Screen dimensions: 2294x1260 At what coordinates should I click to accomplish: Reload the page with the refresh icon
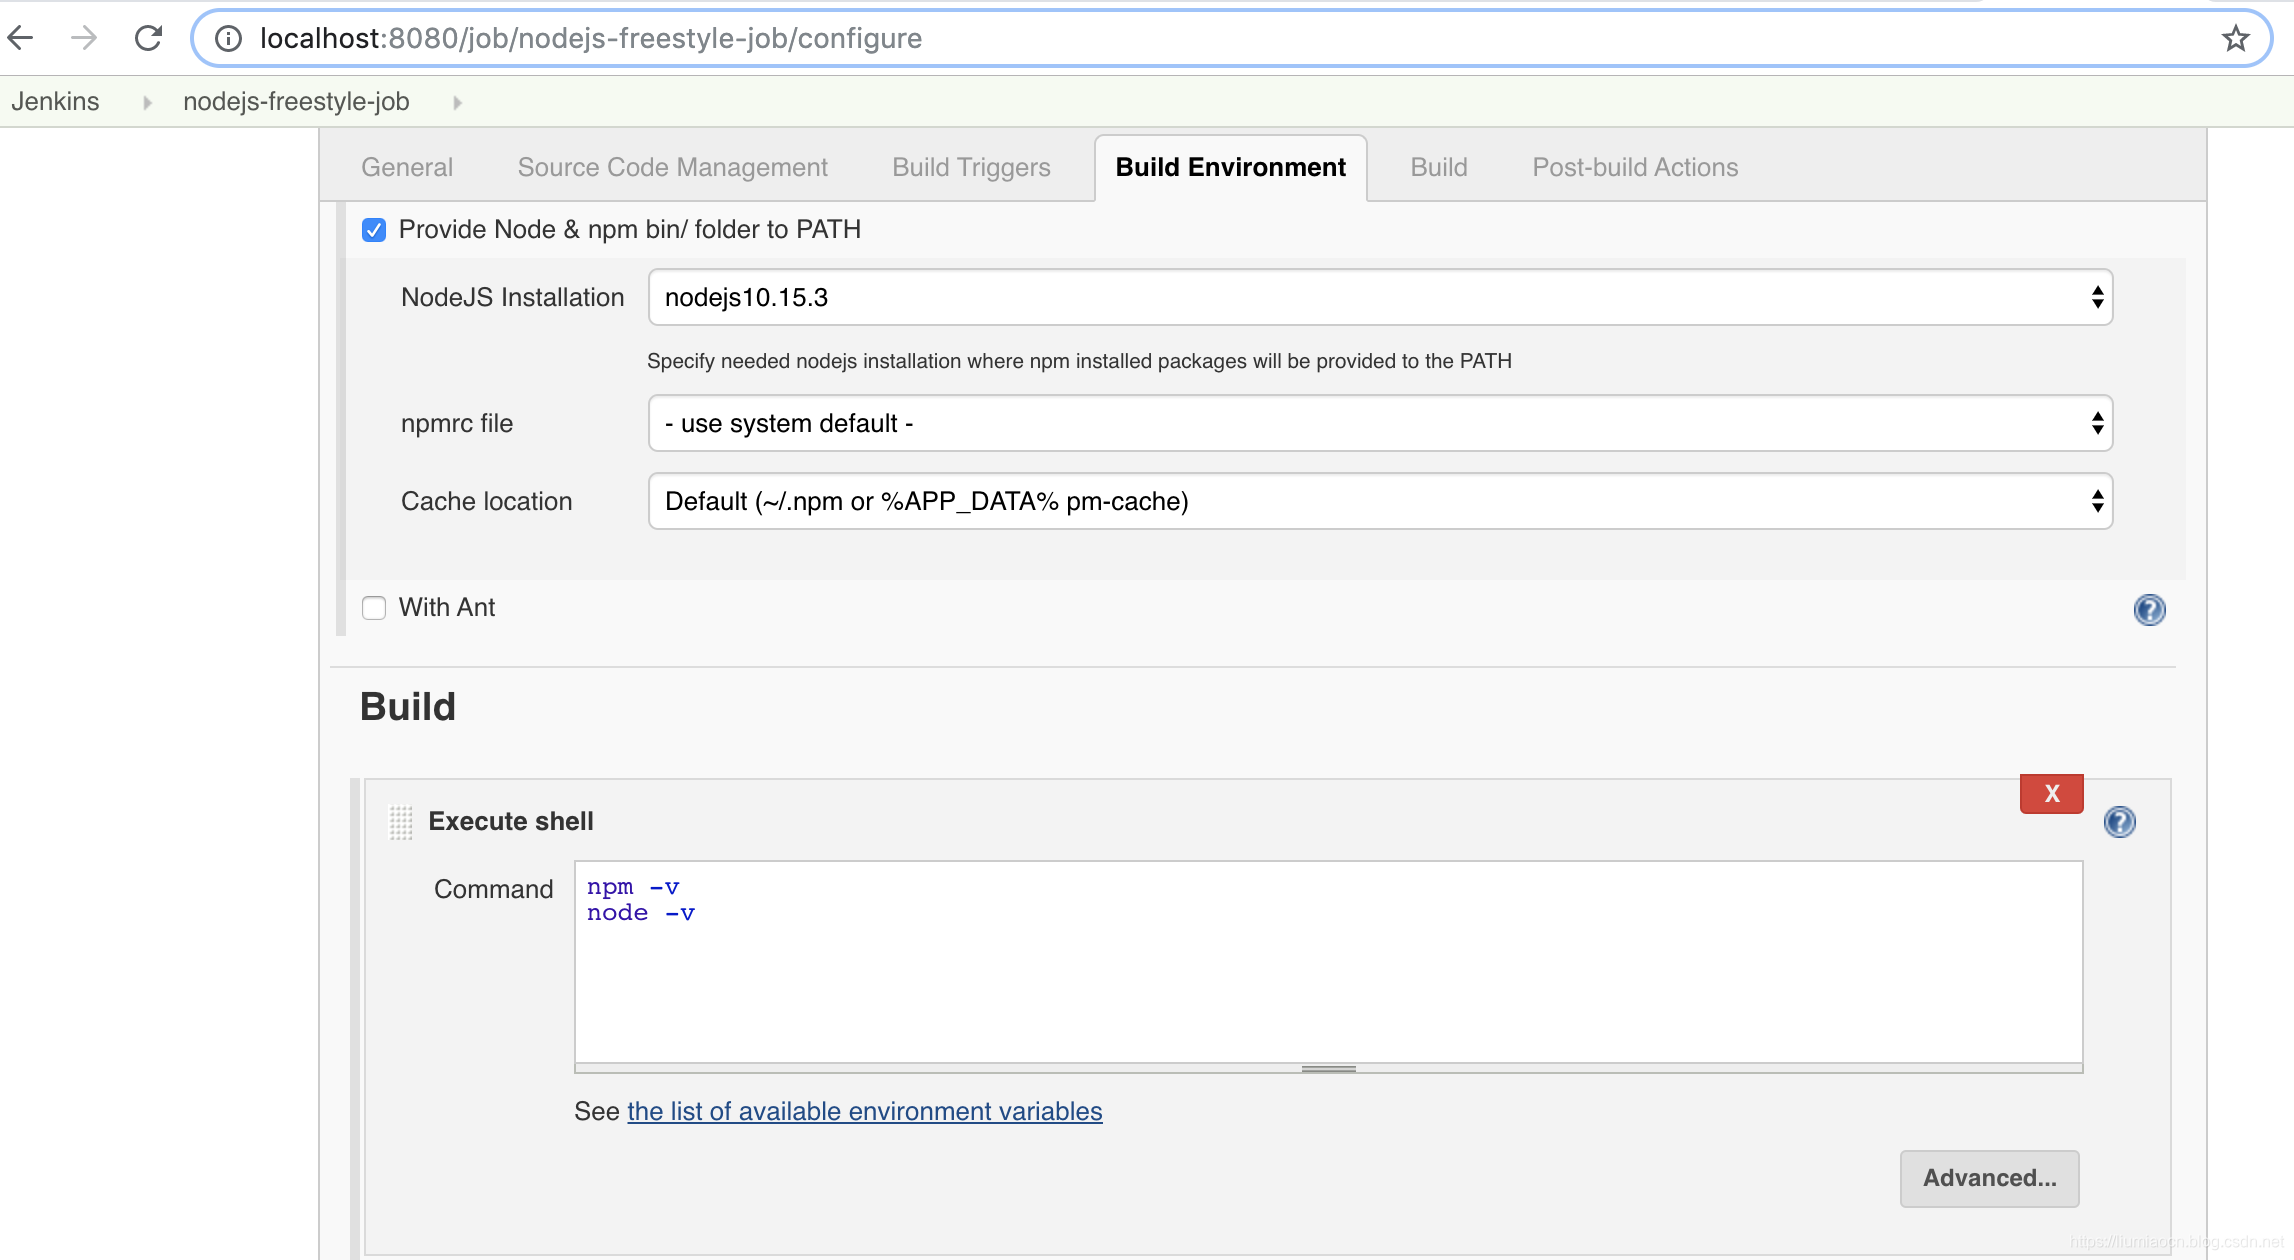pyautogui.click(x=148, y=38)
